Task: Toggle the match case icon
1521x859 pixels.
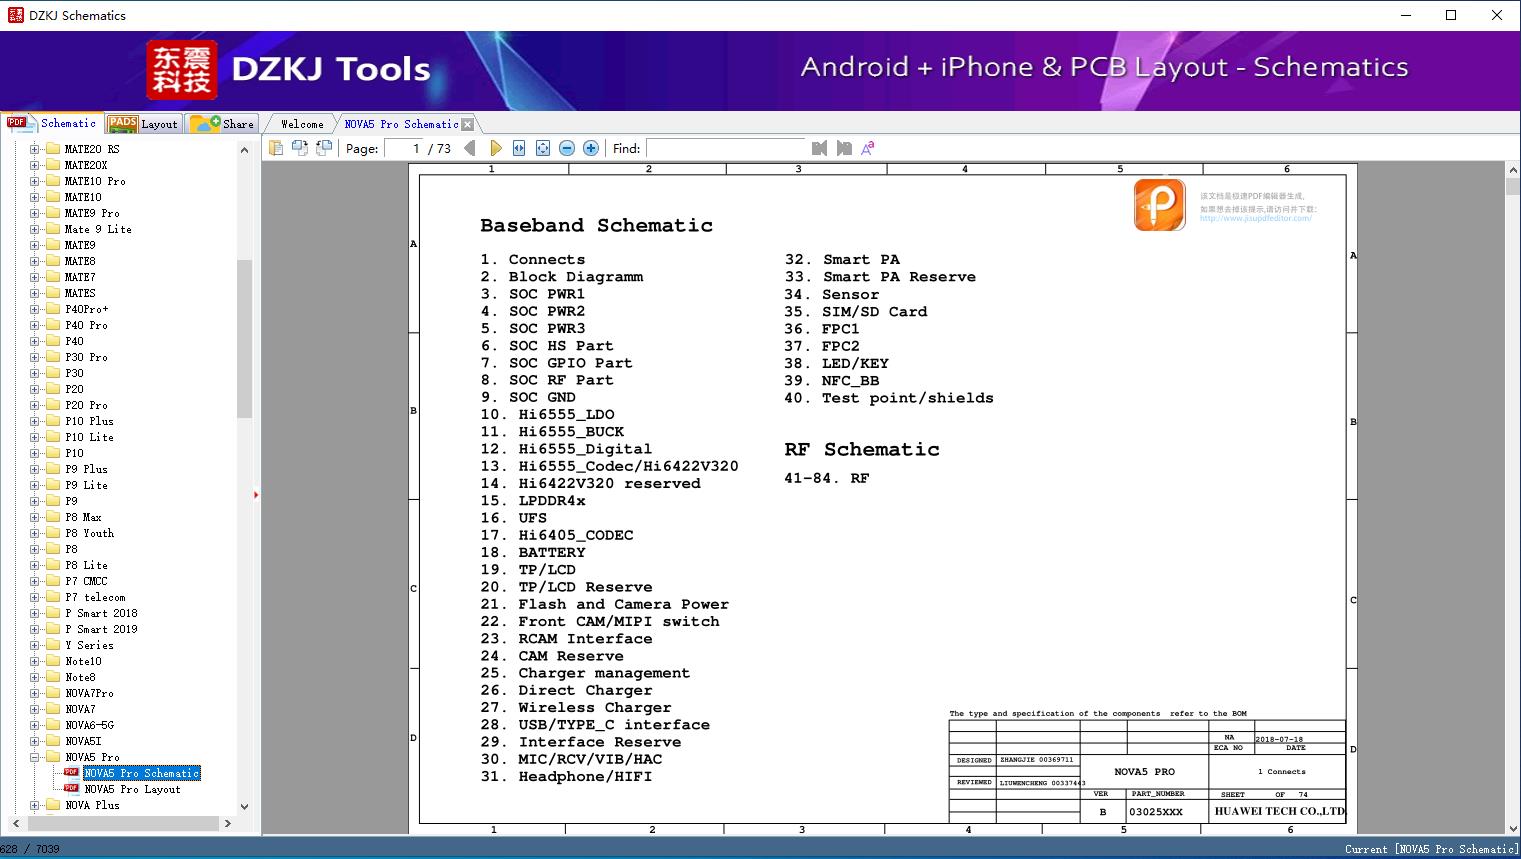Action: pos(868,148)
